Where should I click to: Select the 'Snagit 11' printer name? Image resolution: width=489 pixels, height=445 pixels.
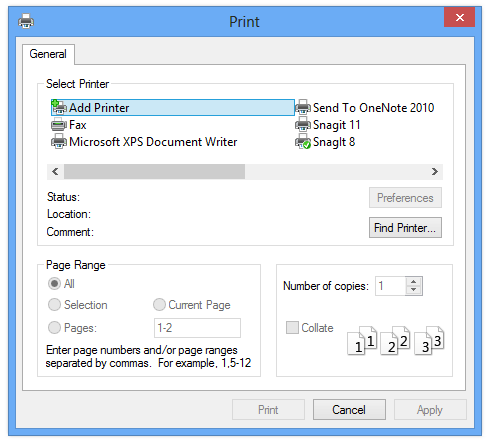coord(337,125)
